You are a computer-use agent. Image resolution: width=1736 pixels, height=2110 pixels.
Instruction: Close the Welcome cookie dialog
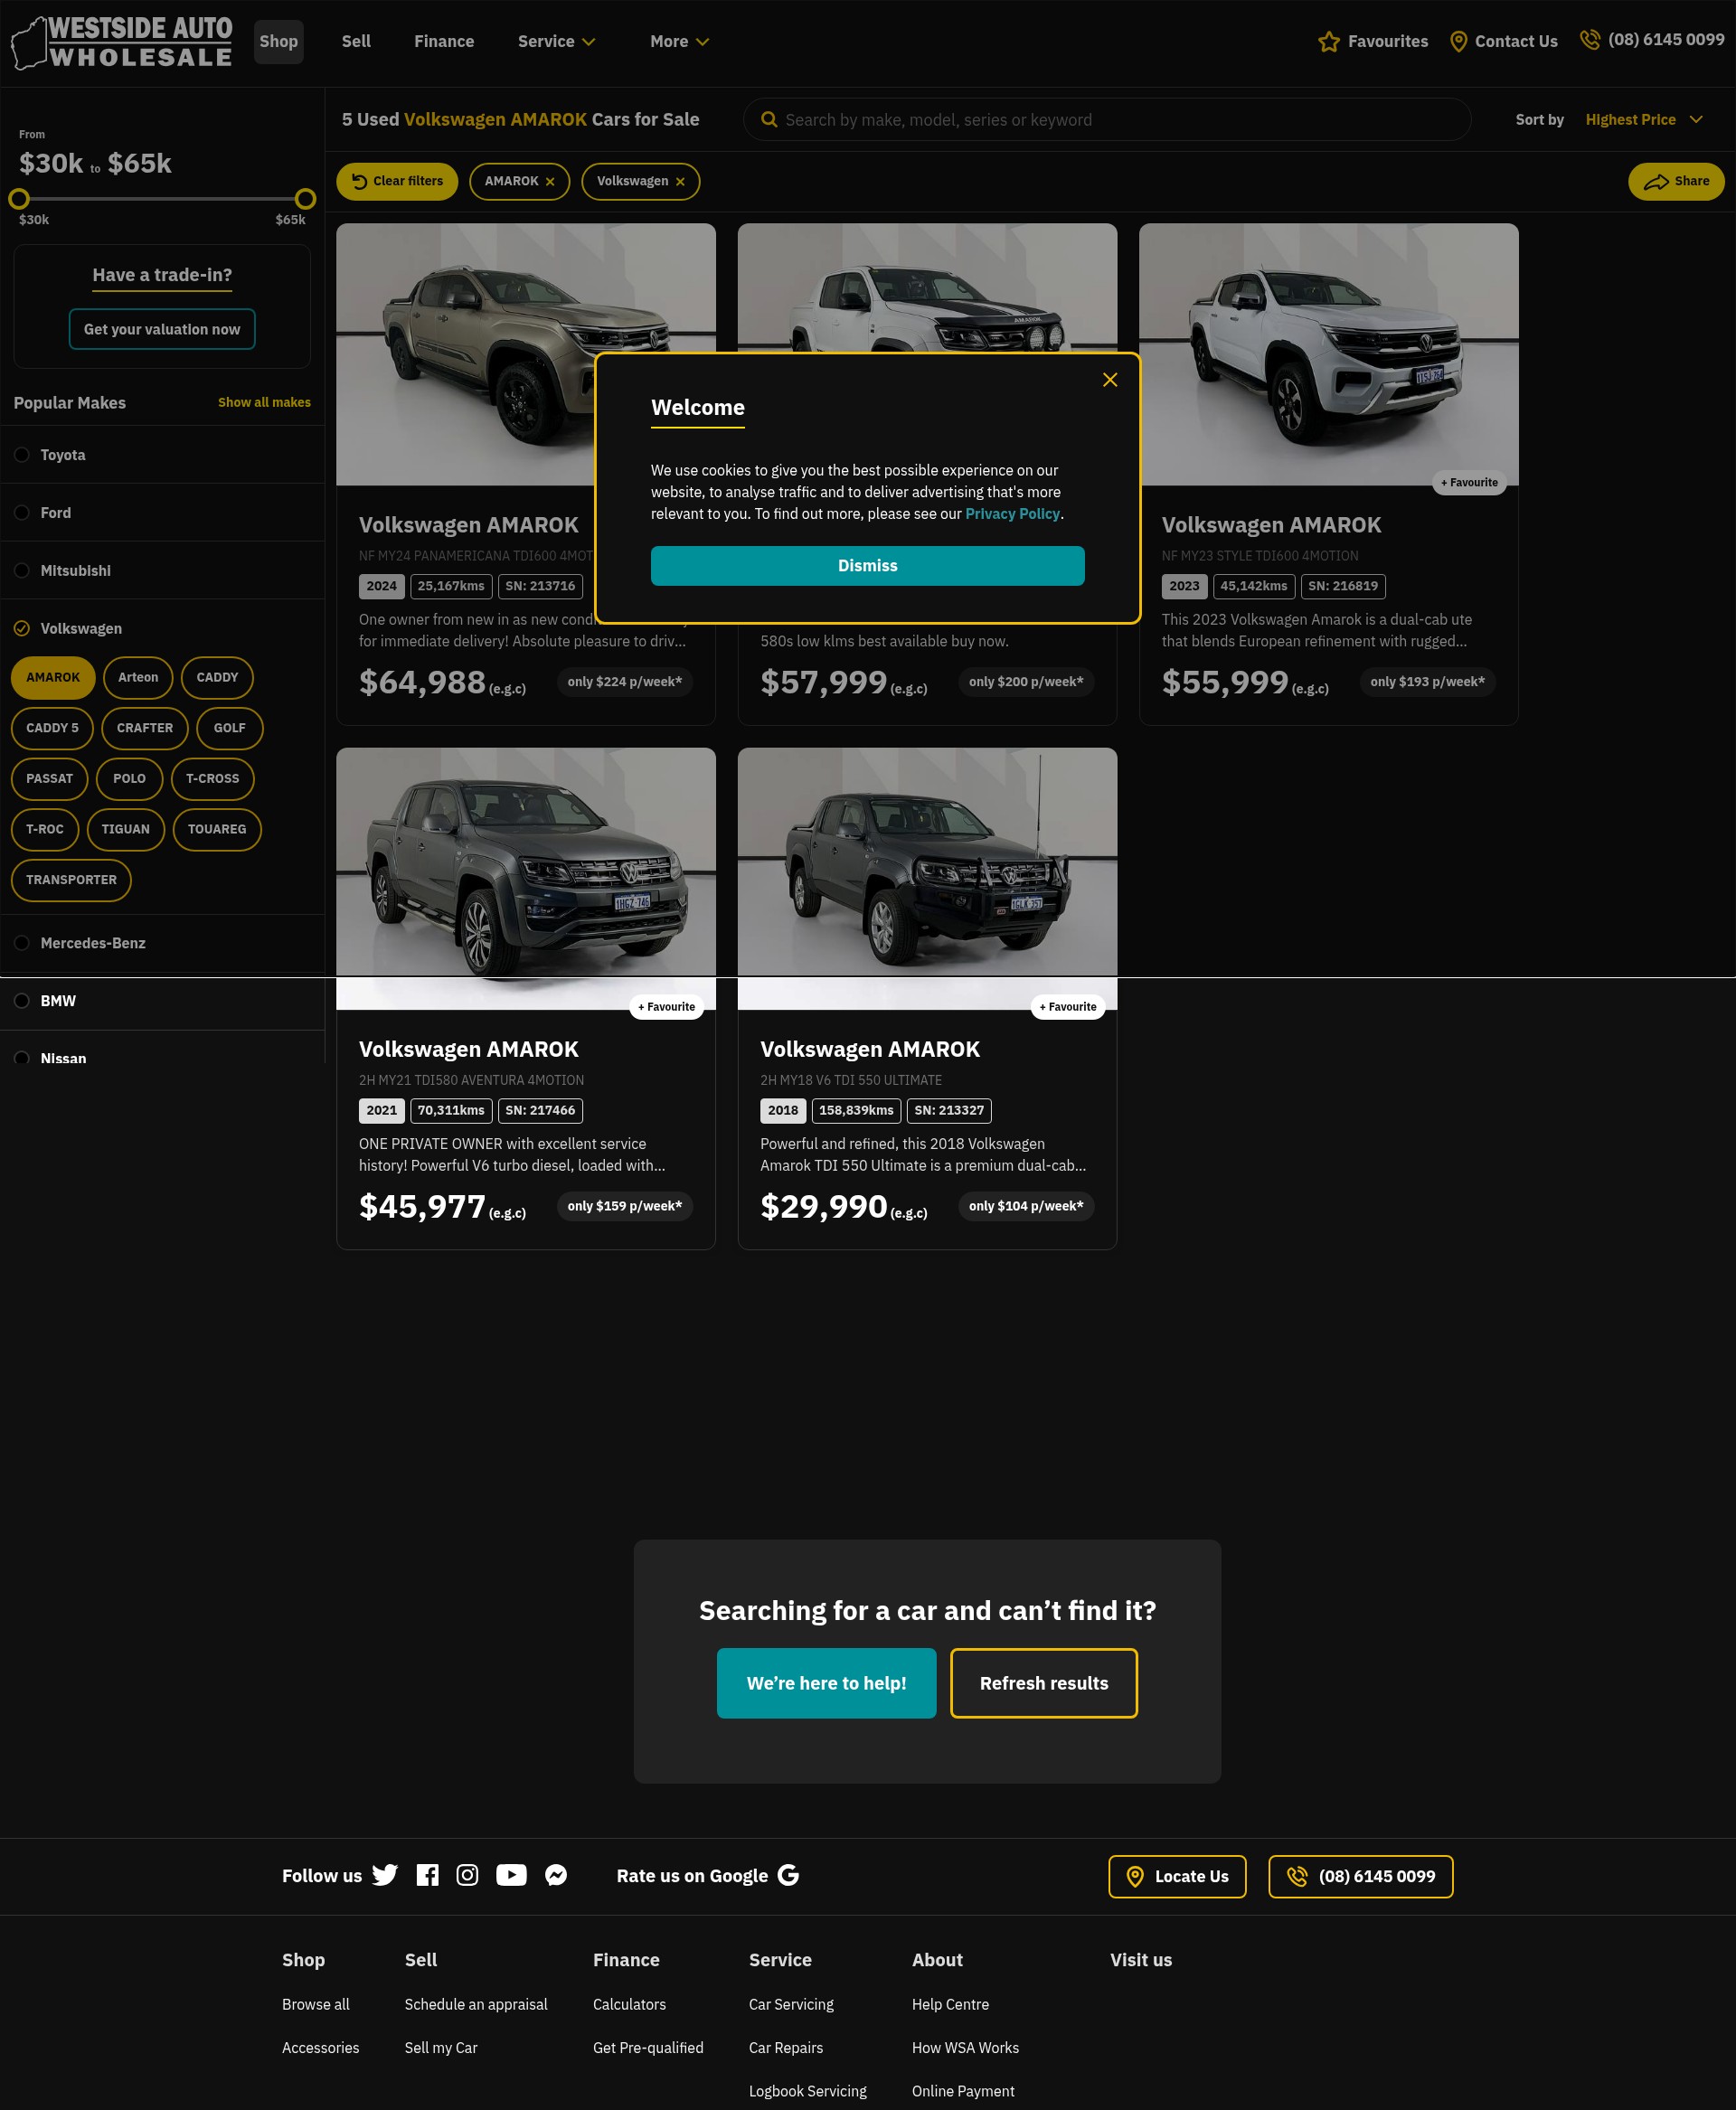(1110, 380)
